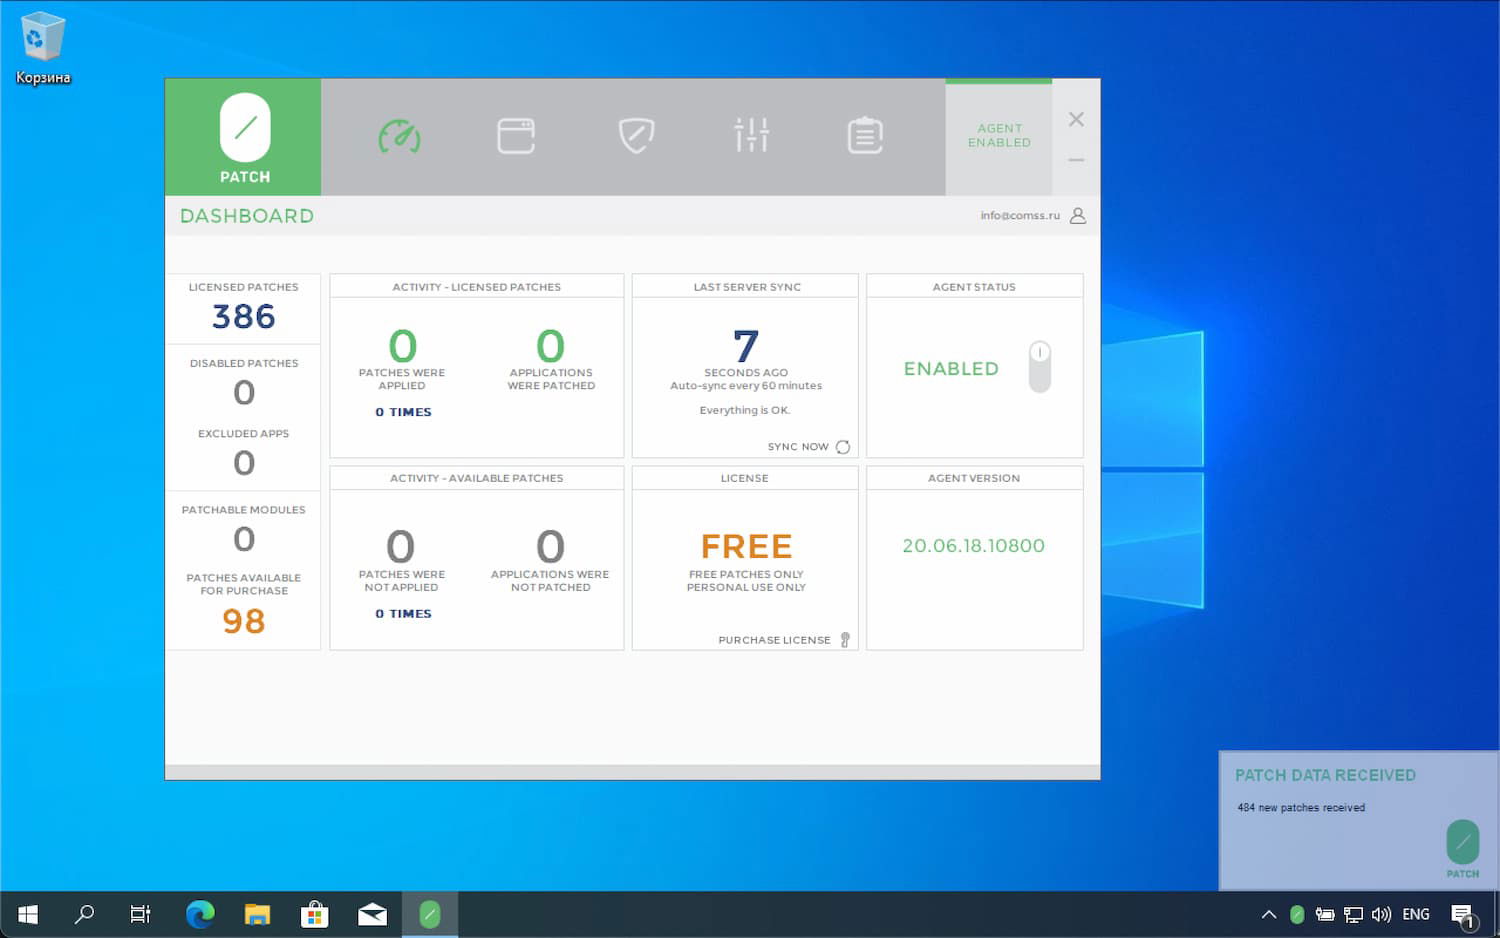
Task: Open the ENG language switcher
Action: tap(1416, 913)
